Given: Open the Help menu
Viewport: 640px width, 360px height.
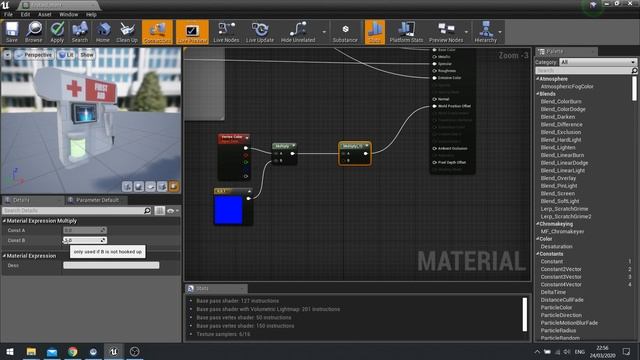Looking at the screenshot, I should 91,14.
